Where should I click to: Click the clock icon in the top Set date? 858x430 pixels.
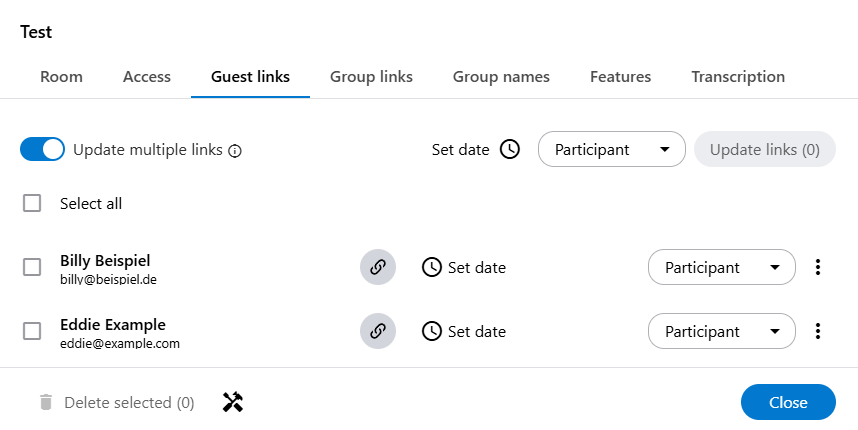(x=510, y=150)
